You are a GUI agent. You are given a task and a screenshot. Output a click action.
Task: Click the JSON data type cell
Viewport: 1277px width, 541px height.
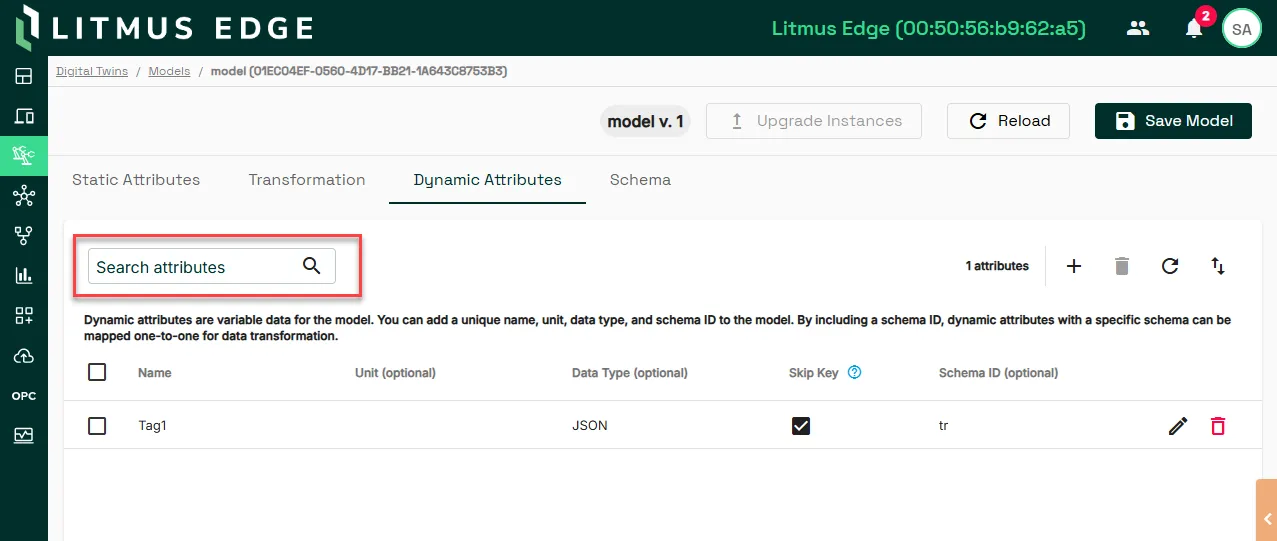pyautogui.click(x=590, y=426)
